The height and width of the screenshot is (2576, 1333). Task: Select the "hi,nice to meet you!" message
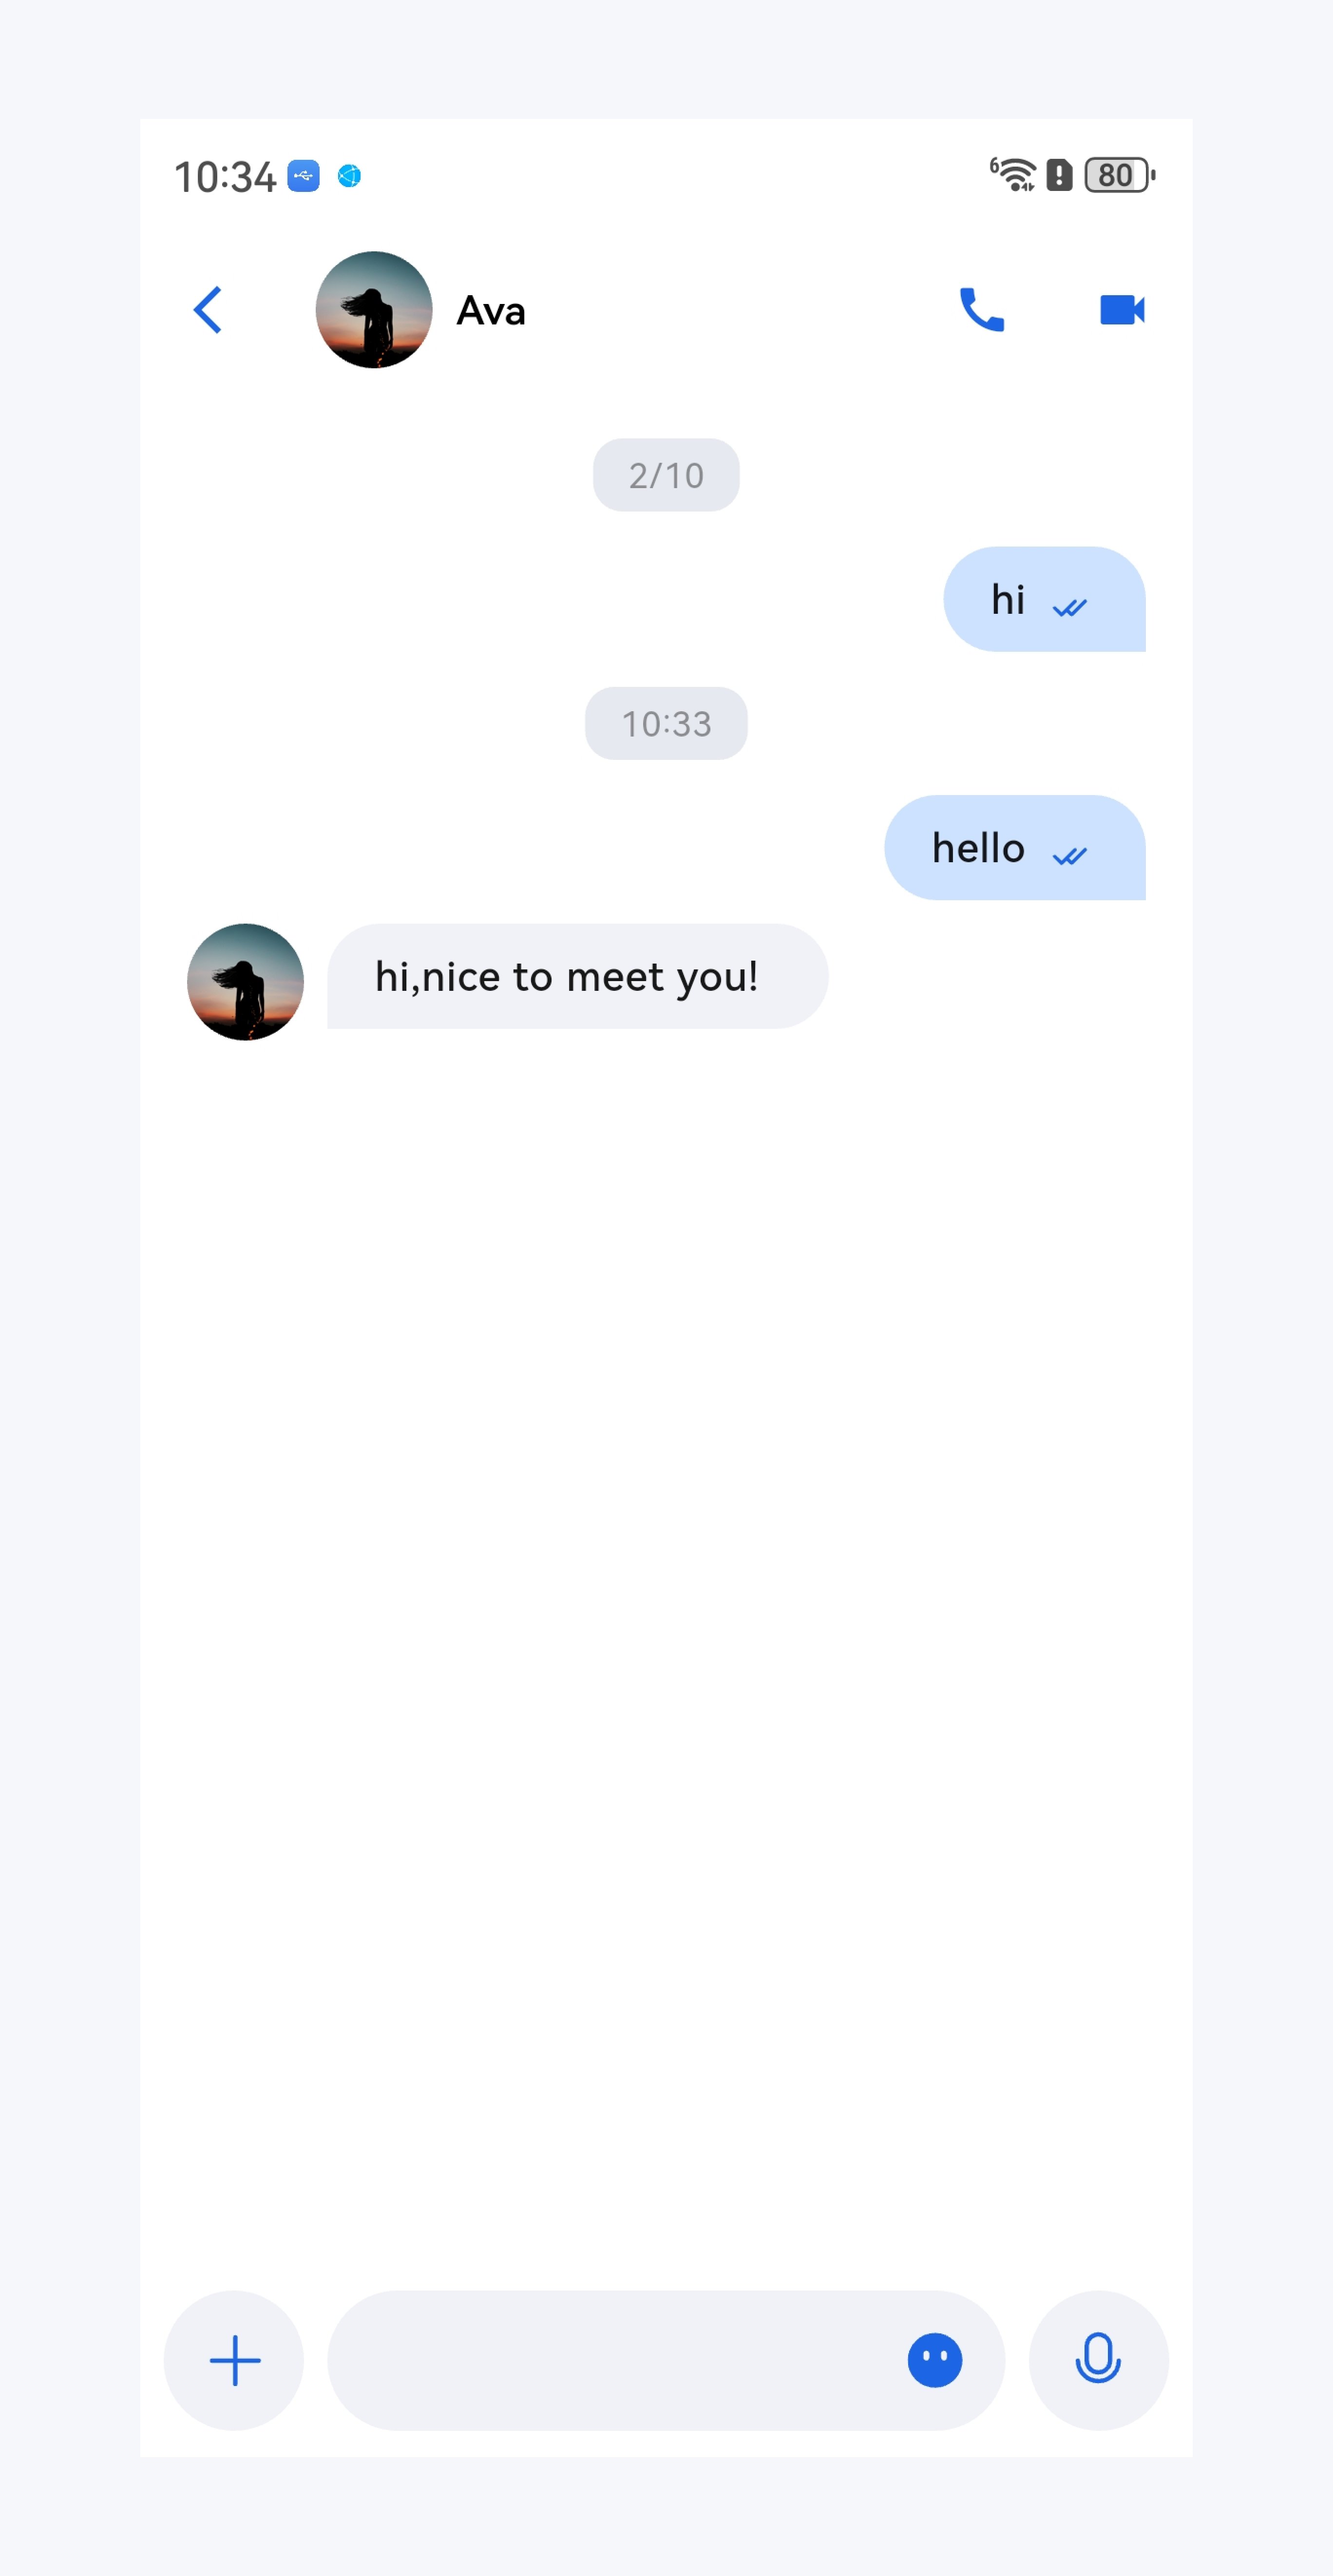click(577, 976)
